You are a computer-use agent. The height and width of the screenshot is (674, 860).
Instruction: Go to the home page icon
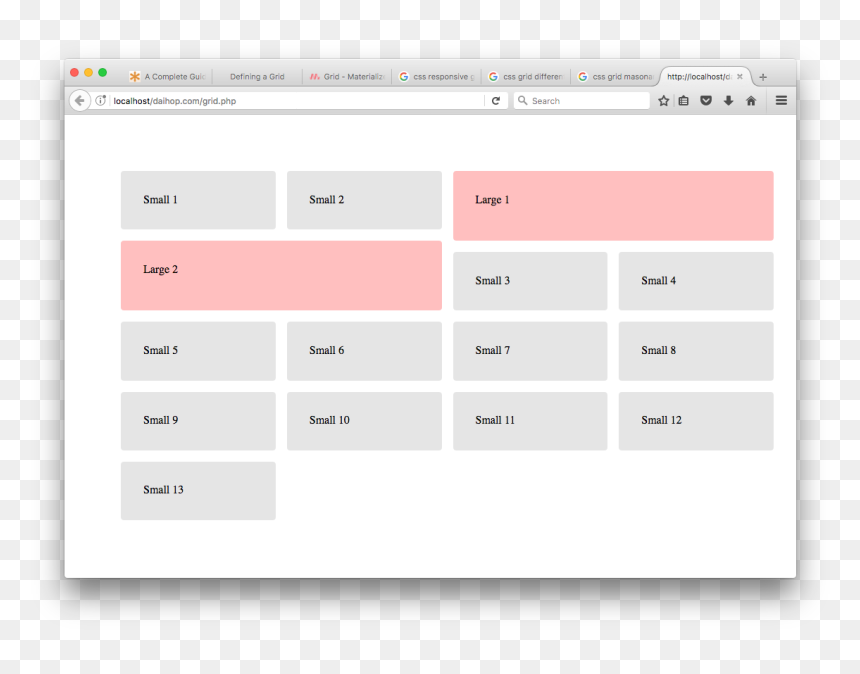point(751,100)
